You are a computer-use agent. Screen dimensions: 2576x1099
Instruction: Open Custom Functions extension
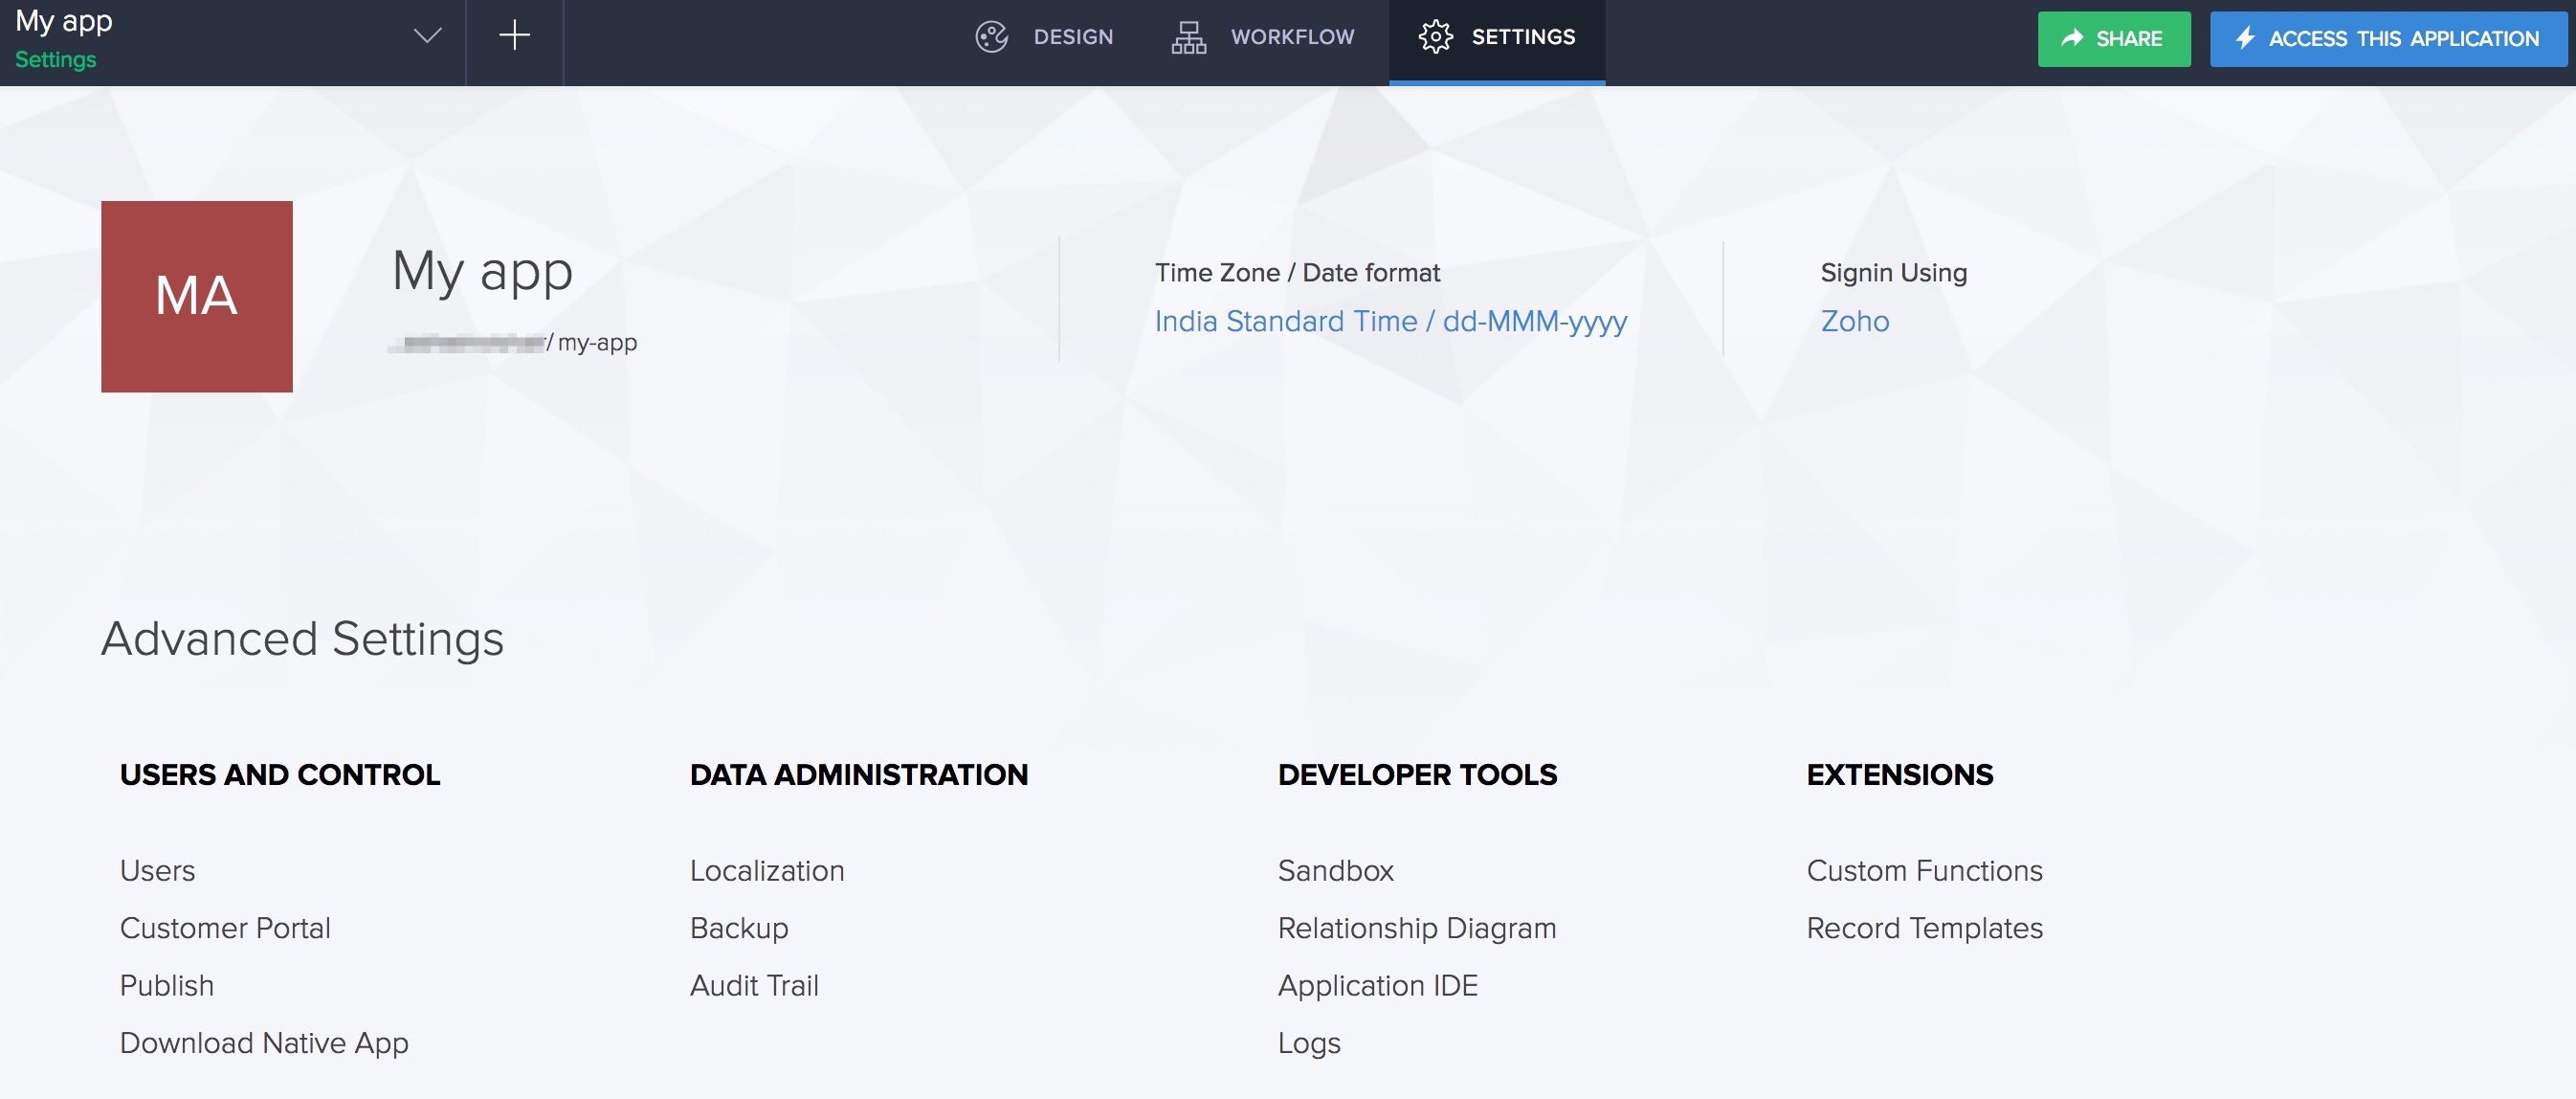click(1924, 870)
